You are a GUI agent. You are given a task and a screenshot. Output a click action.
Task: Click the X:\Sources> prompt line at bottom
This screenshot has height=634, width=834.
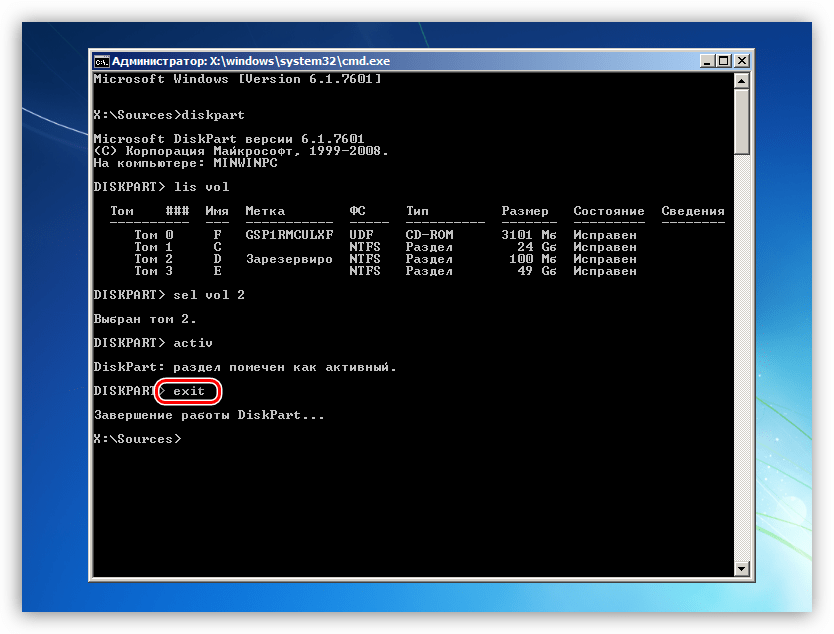tap(137, 439)
